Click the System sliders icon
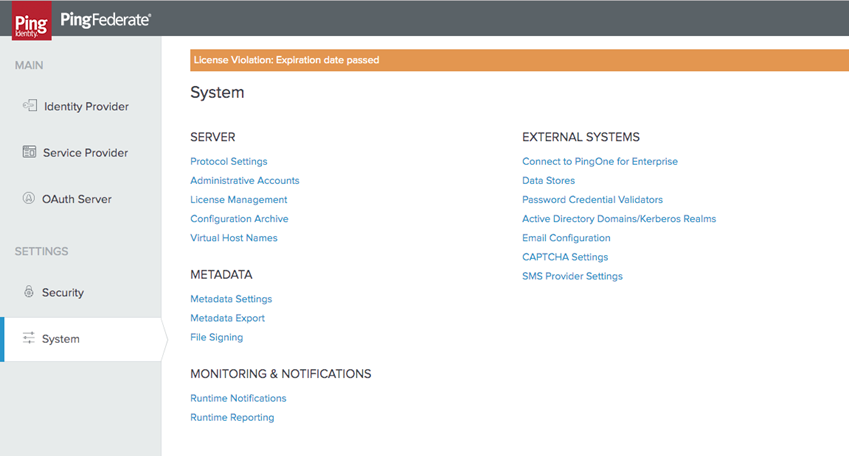This screenshot has height=456, width=849. [x=29, y=338]
